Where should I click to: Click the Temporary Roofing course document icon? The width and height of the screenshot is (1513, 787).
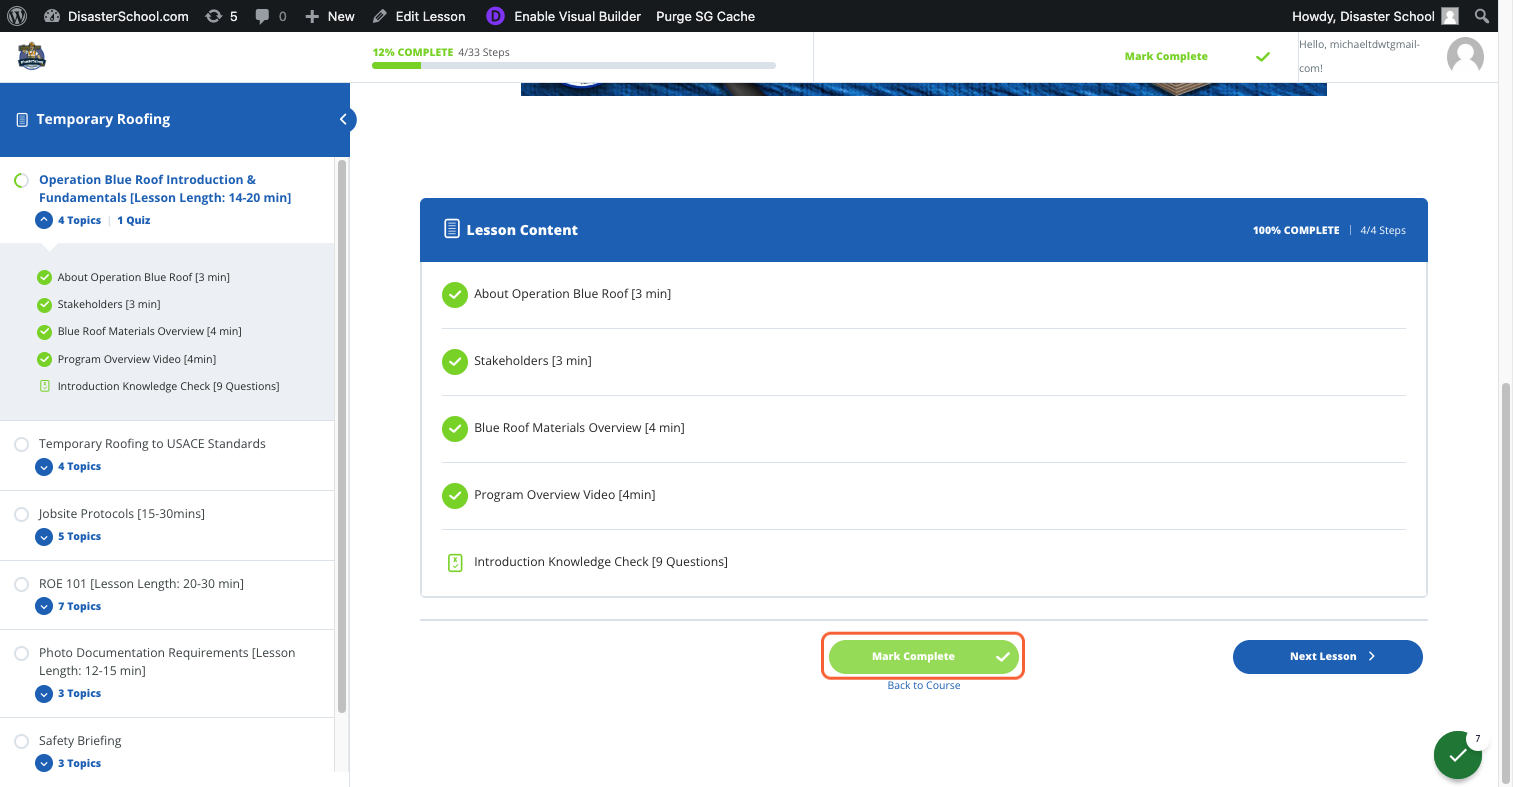(x=22, y=119)
